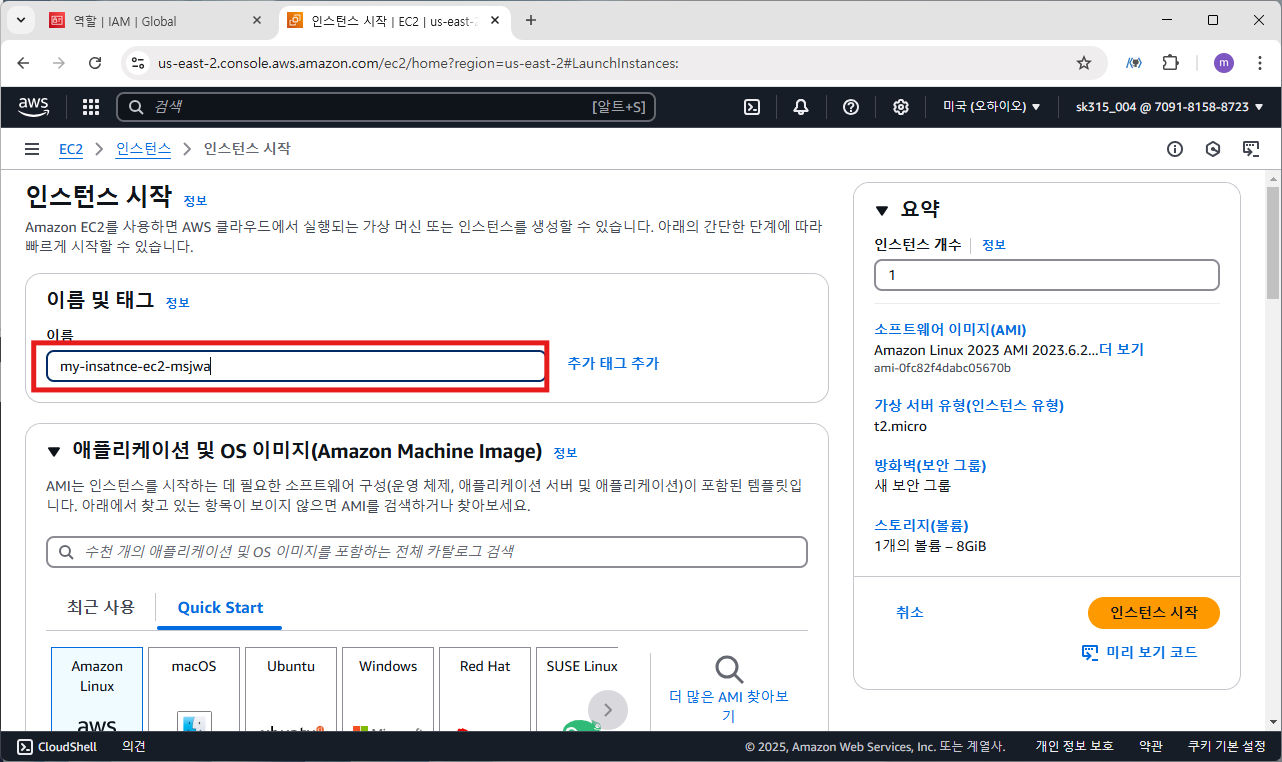This screenshot has height=762, width=1282.
Task: Open the notifications bell
Action: pyautogui.click(x=801, y=107)
